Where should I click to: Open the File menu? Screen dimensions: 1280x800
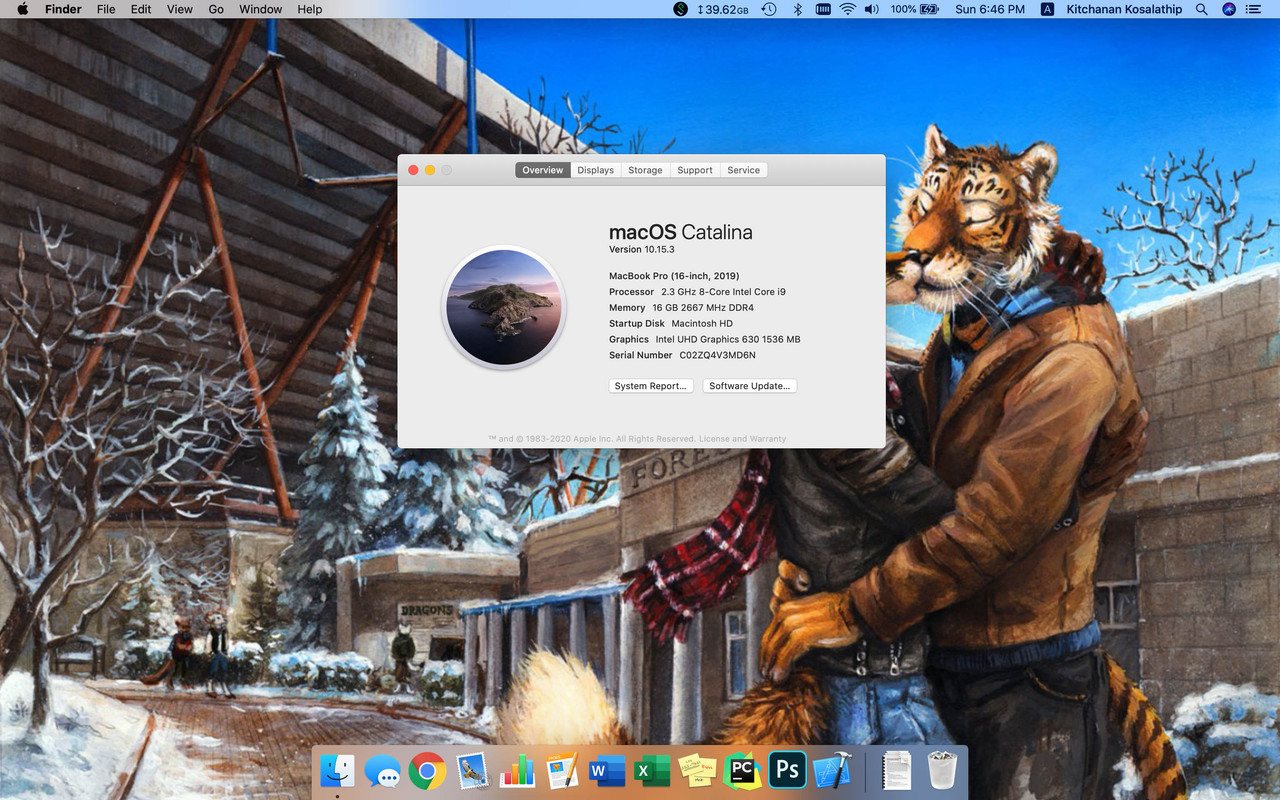[106, 9]
